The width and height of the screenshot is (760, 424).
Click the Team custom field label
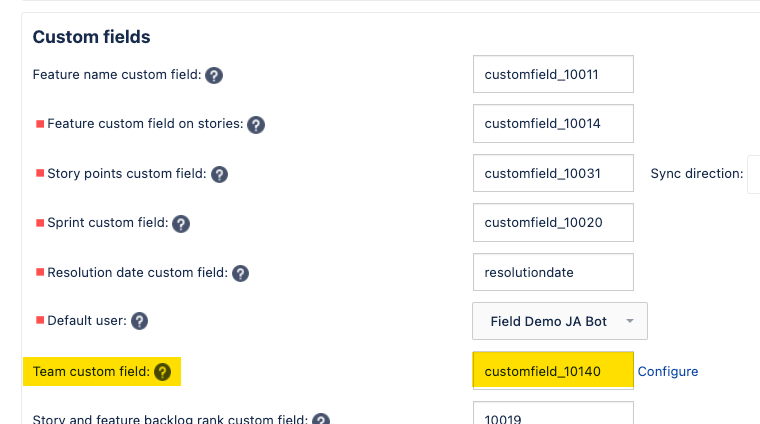coord(90,372)
